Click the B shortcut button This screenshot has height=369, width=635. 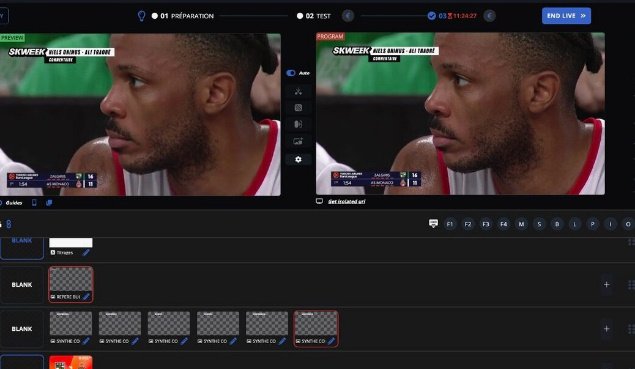coord(557,224)
